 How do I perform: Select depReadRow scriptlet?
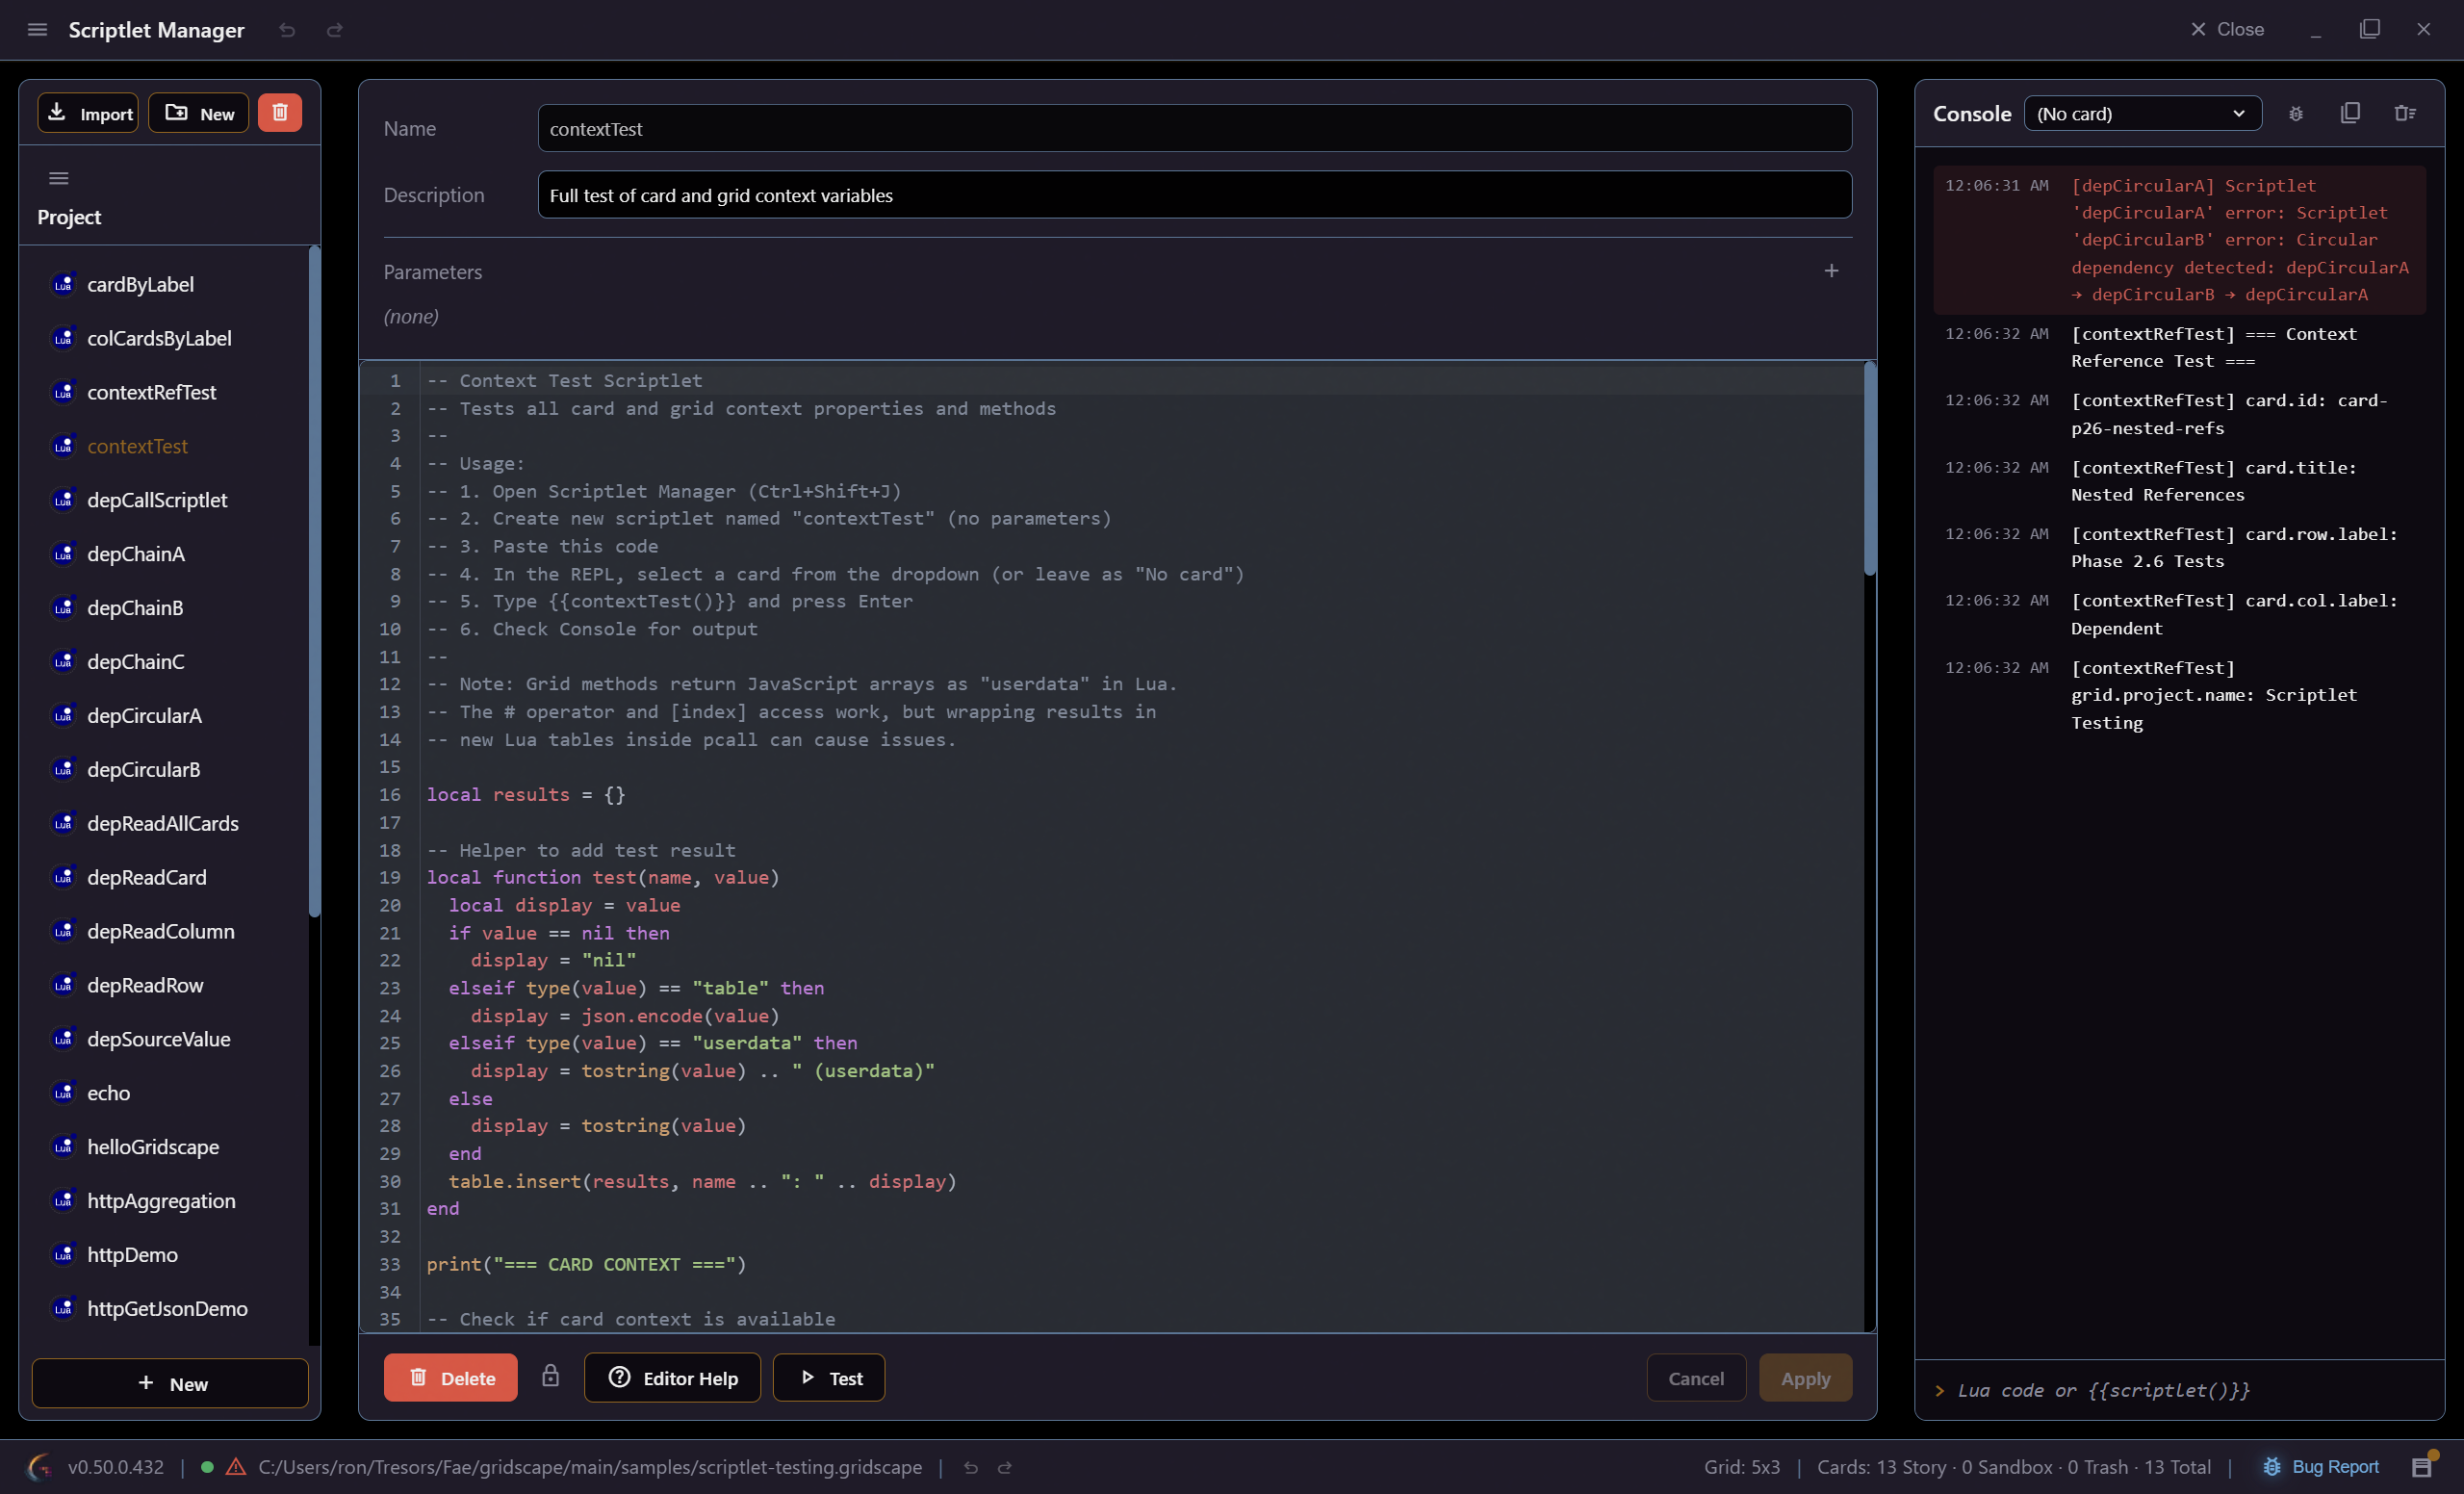click(145, 986)
